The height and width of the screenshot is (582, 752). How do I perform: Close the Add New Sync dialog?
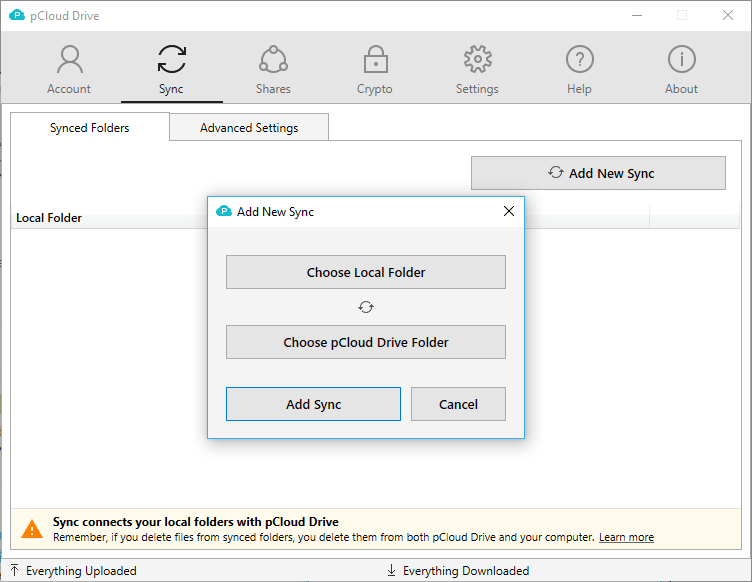509,211
